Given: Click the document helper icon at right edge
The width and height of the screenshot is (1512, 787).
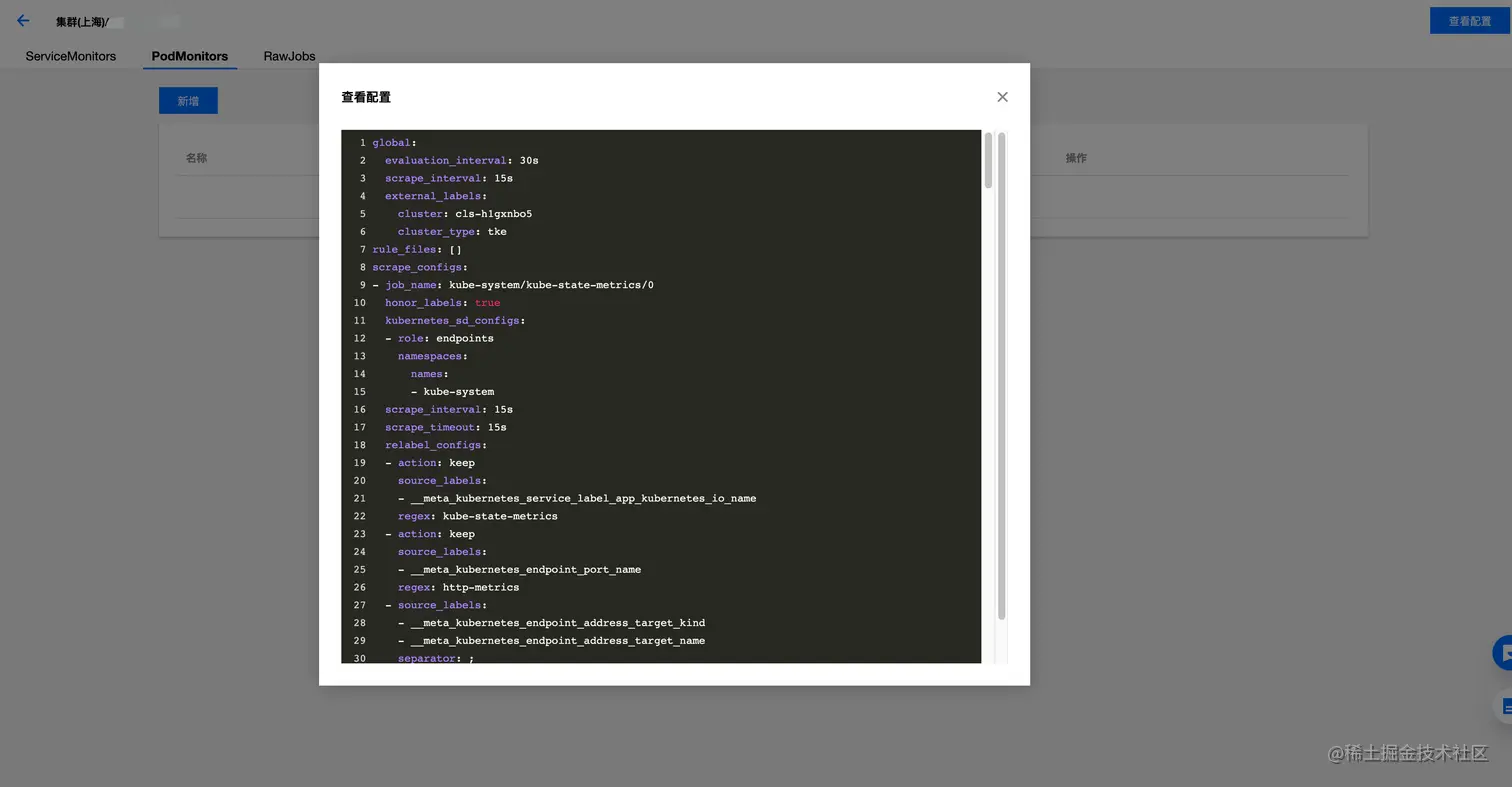Looking at the screenshot, I should [x=1505, y=706].
